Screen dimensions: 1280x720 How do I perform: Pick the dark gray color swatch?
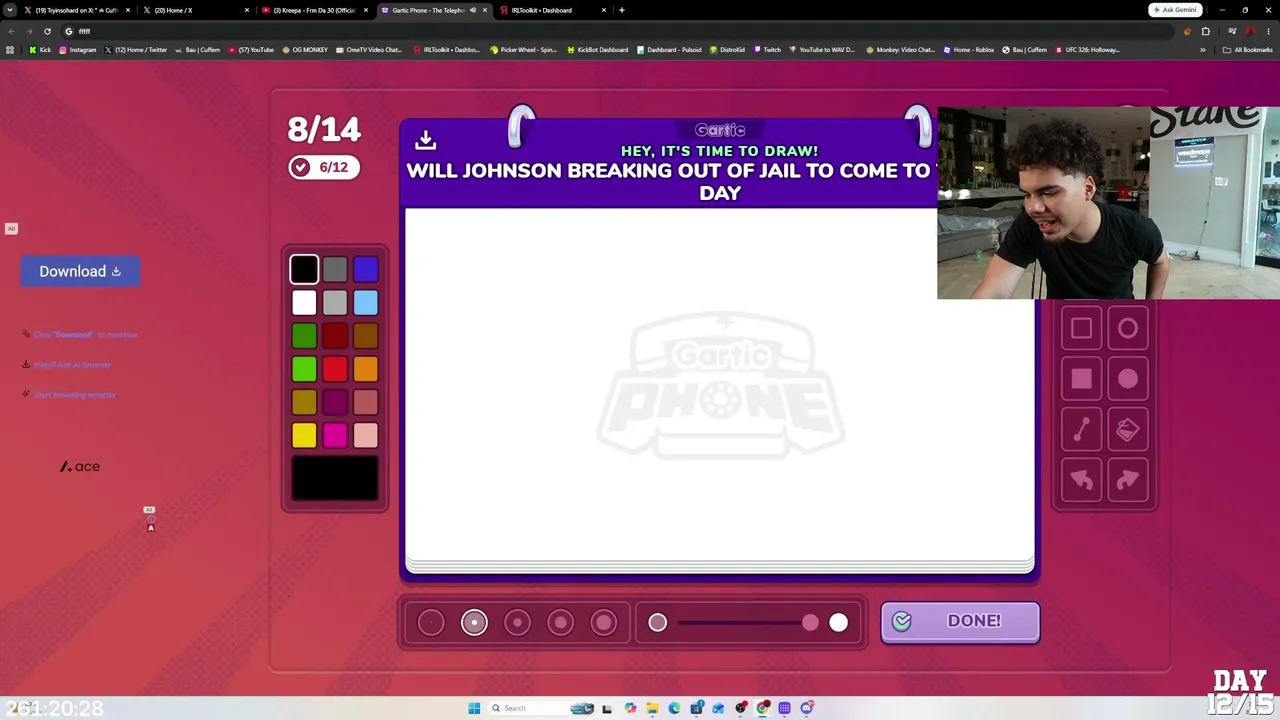[x=335, y=269]
